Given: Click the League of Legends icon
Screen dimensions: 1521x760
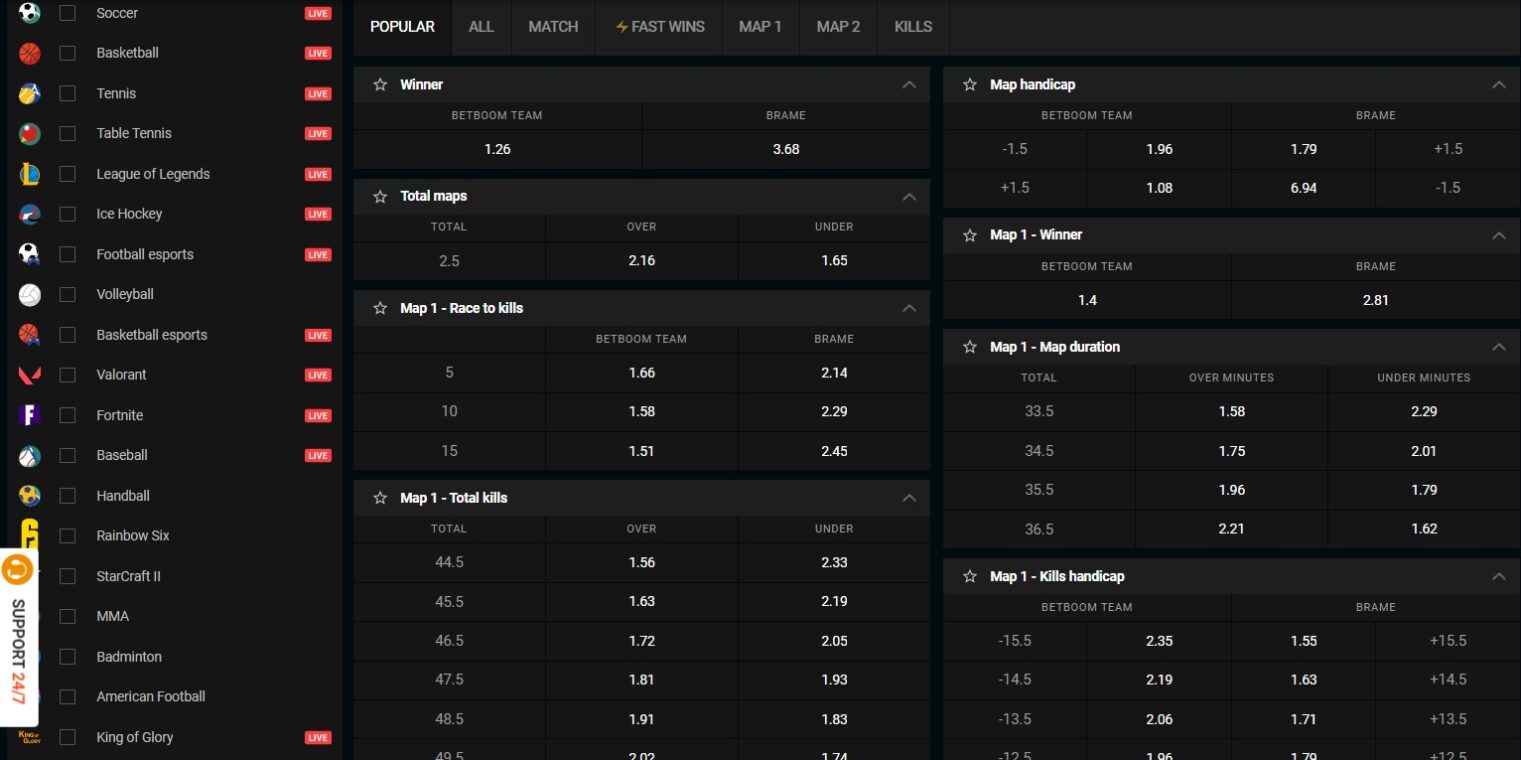Looking at the screenshot, I should click(30, 174).
